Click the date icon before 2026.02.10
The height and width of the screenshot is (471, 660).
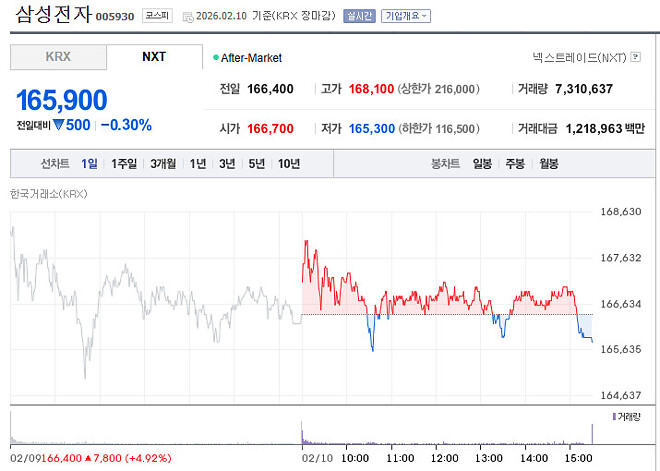click(188, 17)
